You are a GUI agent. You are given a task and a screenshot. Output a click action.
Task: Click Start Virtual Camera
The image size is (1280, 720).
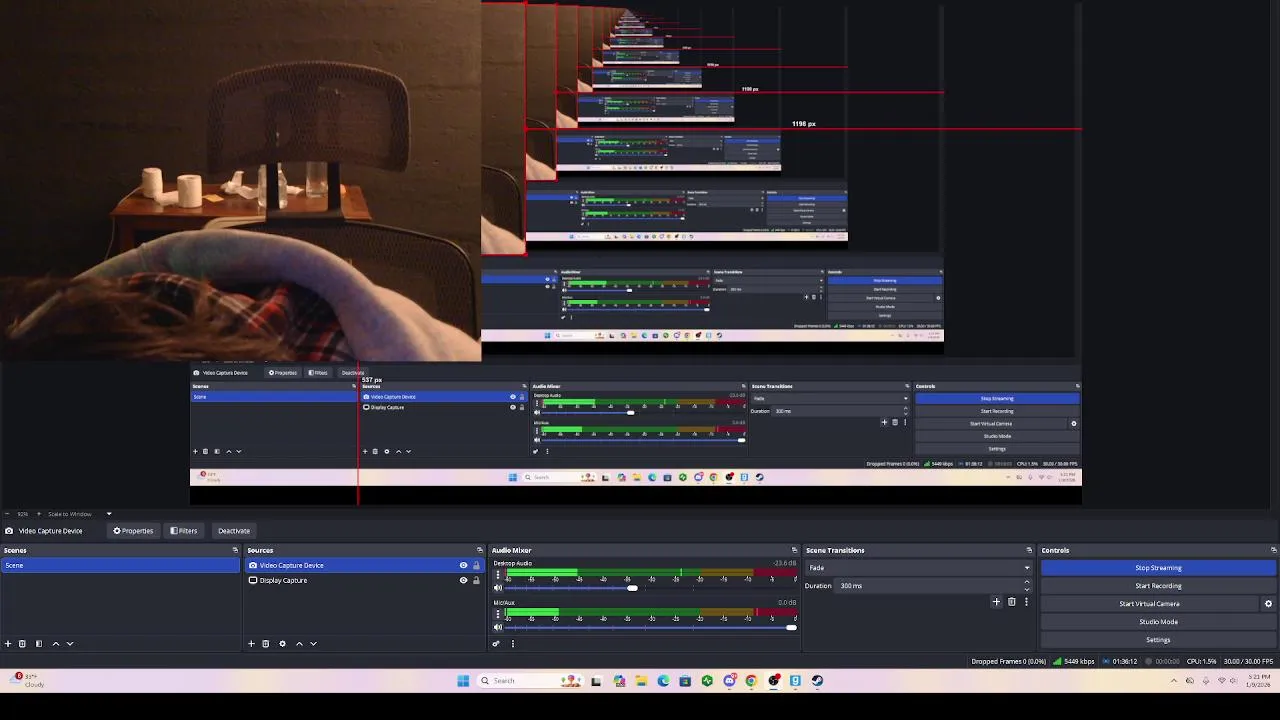(1149, 604)
